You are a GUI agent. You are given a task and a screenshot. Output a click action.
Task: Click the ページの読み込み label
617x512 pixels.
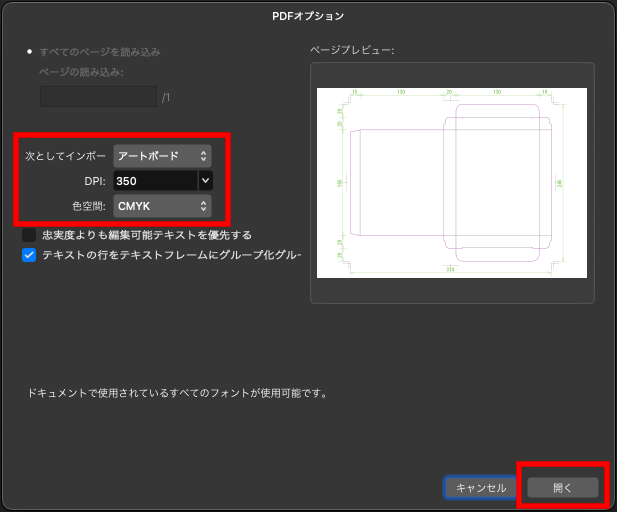click(x=81, y=72)
